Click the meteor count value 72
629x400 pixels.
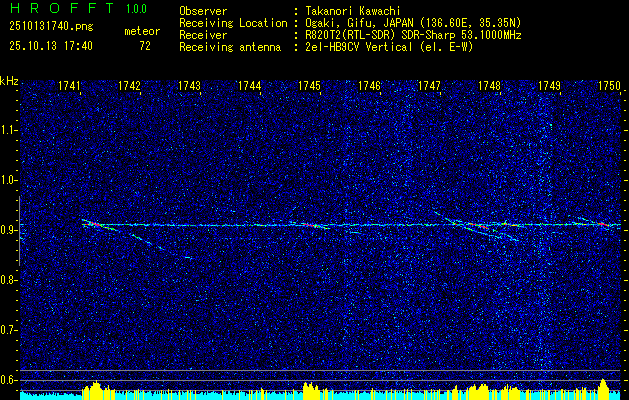(145, 46)
